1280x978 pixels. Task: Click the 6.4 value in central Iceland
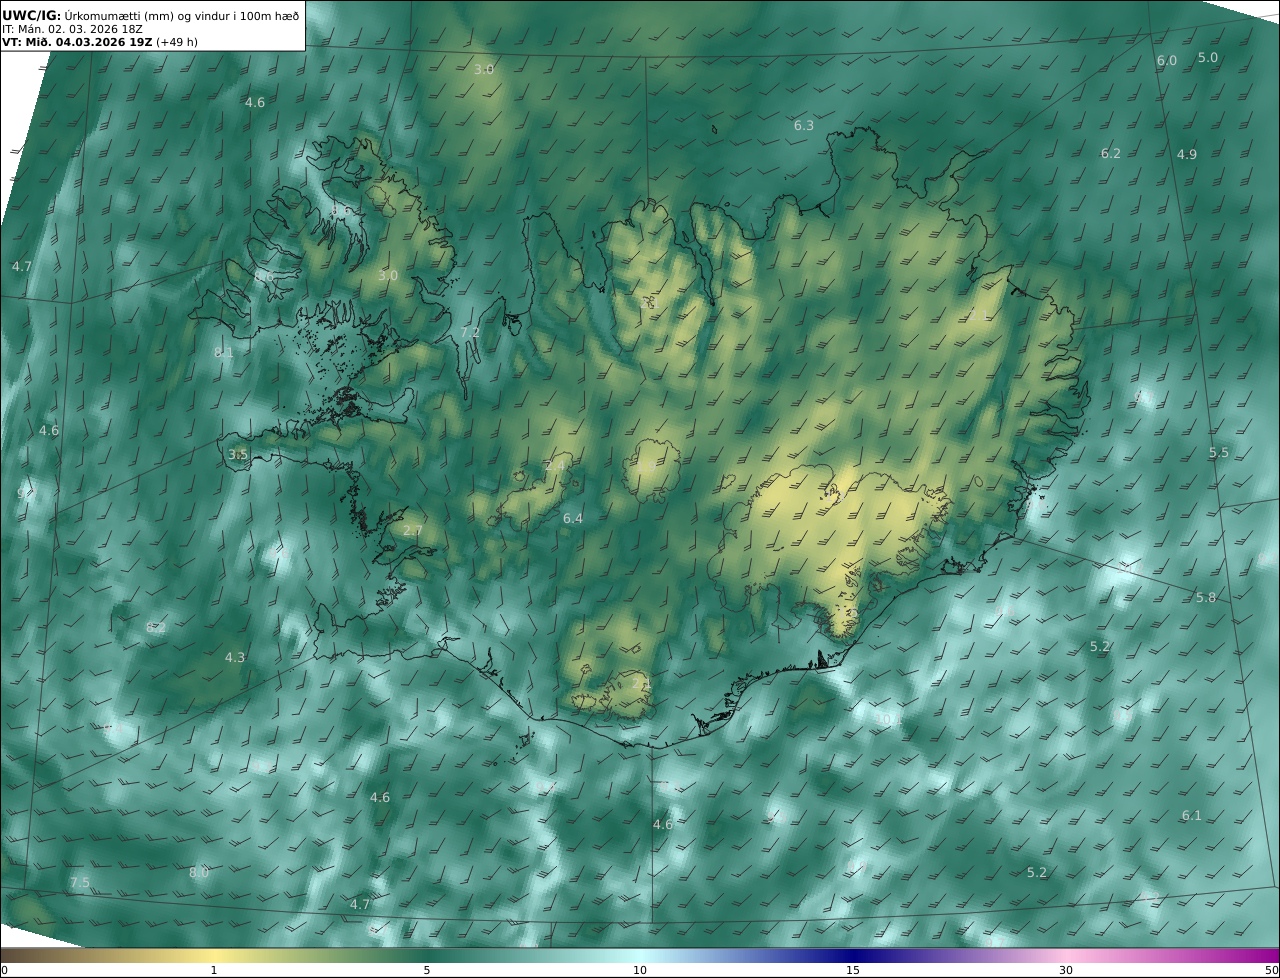[x=573, y=518]
